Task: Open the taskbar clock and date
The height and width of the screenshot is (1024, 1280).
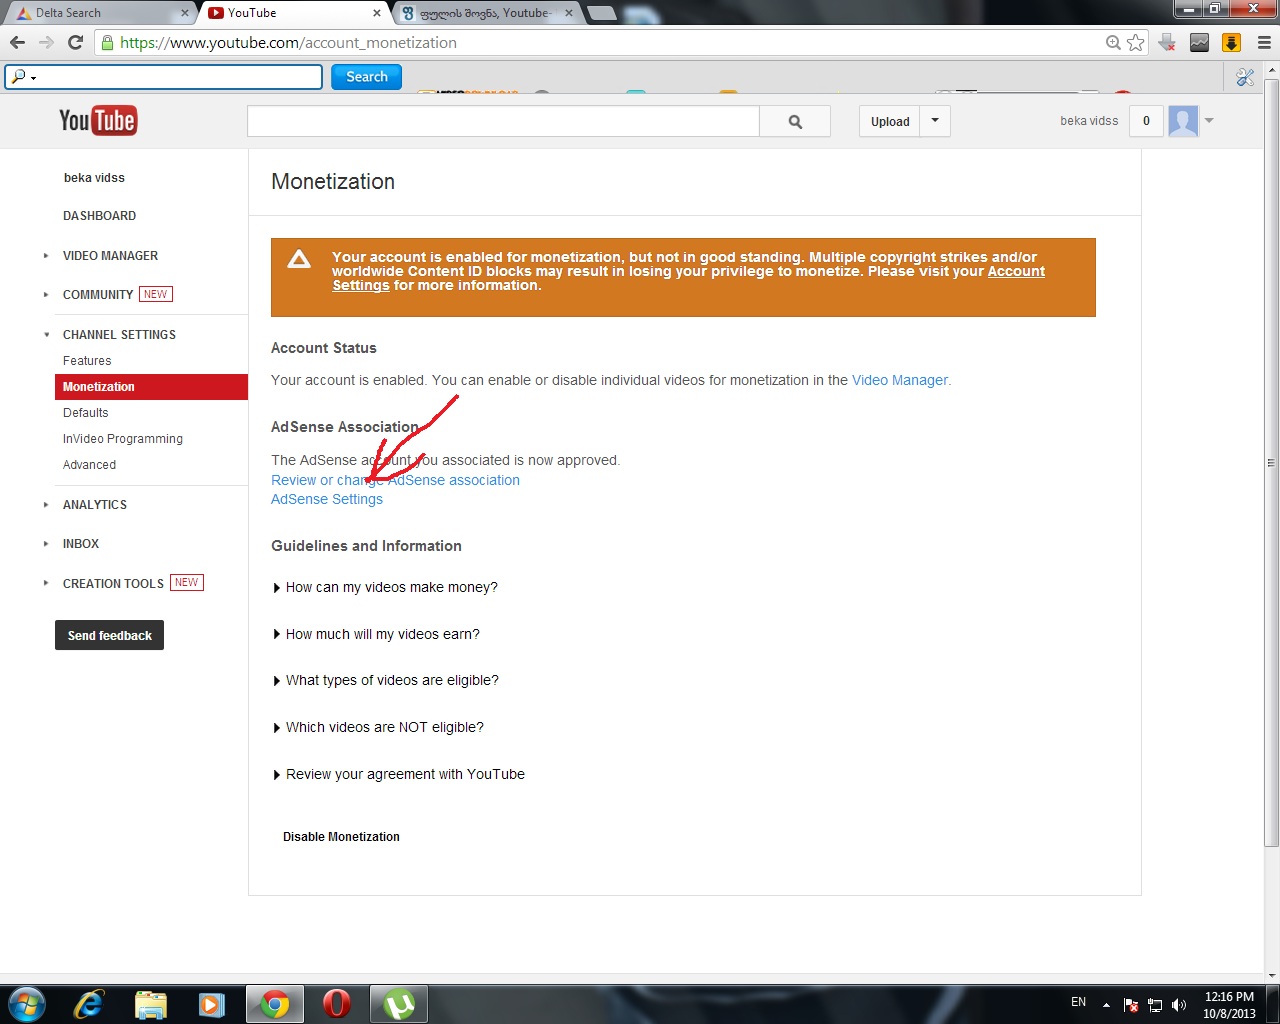Action: [1229, 1005]
